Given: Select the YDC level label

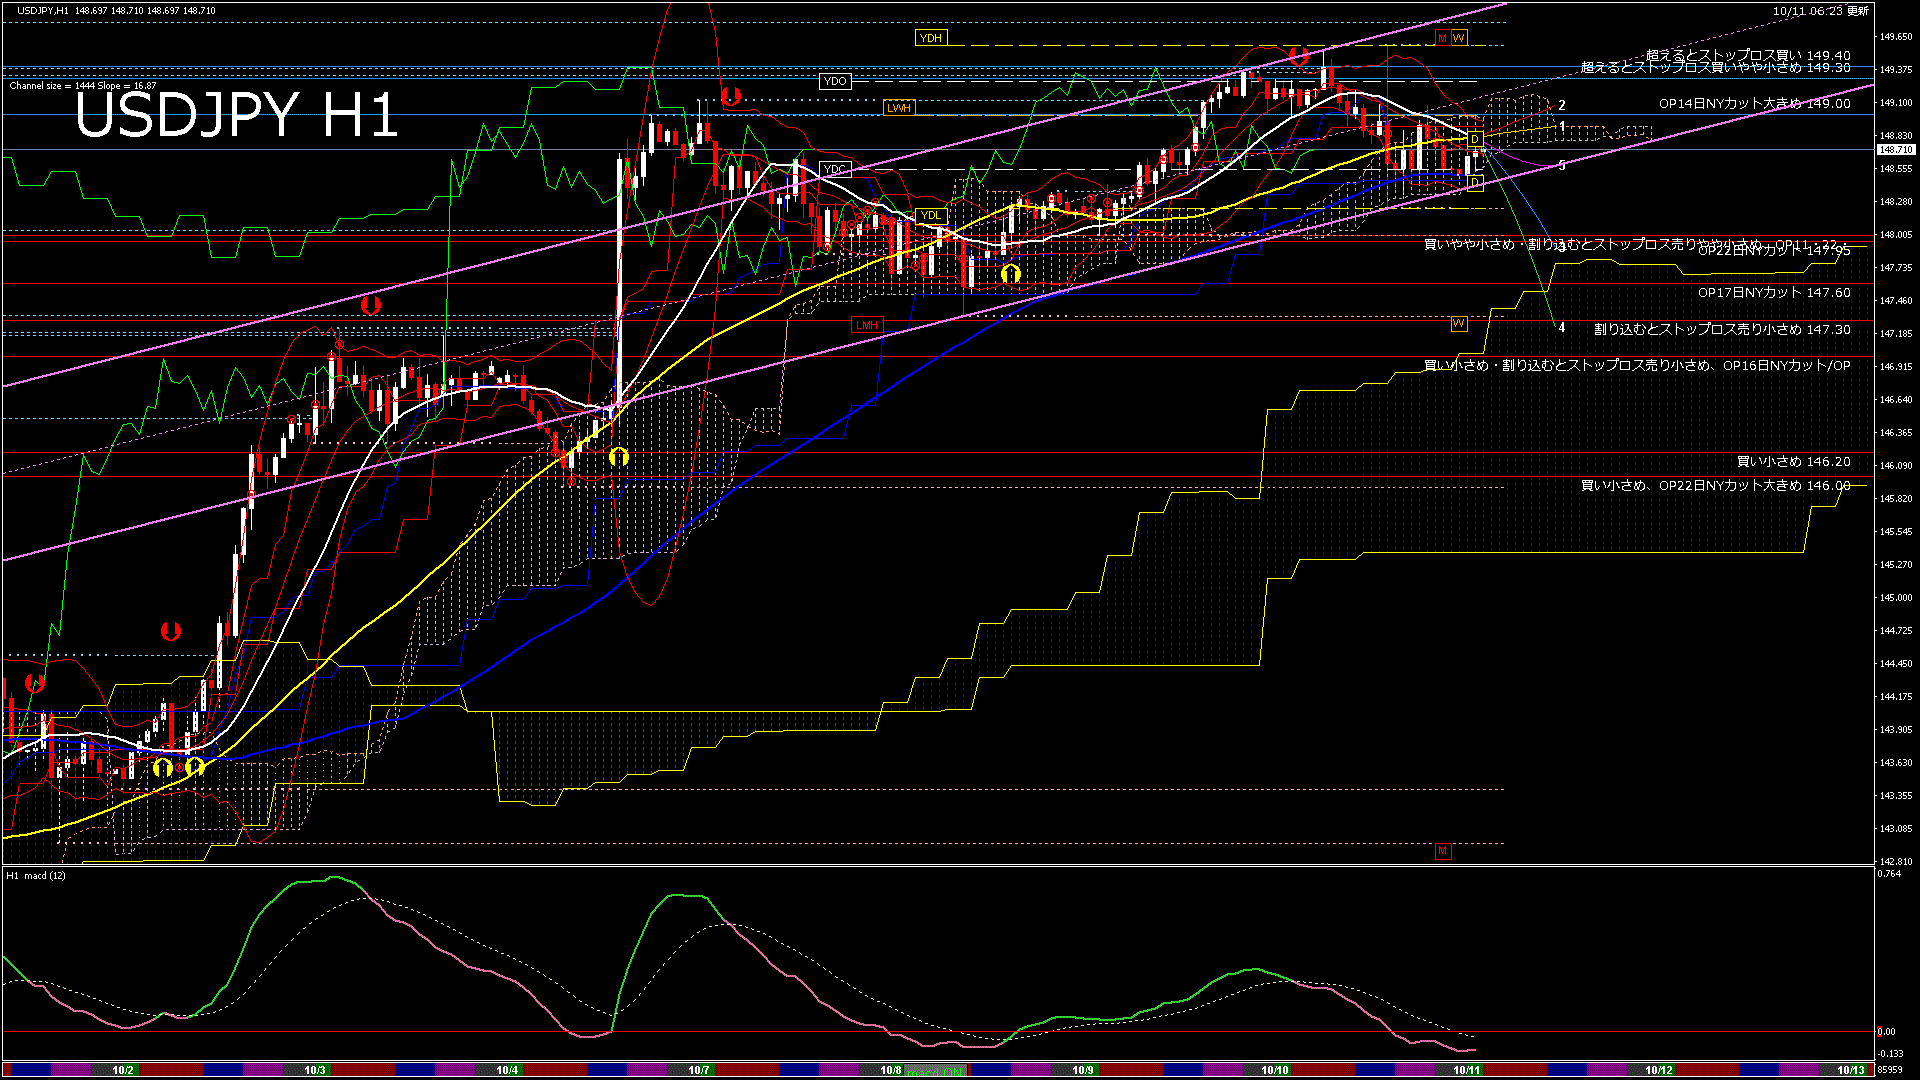Looking at the screenshot, I should pyautogui.click(x=834, y=170).
